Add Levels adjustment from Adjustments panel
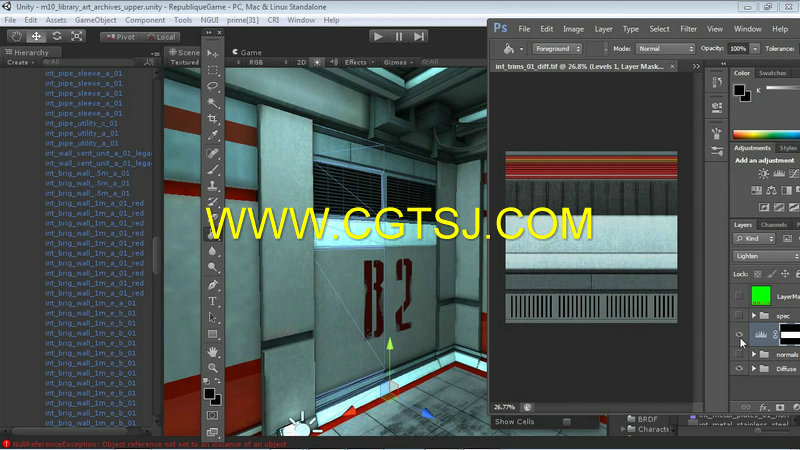 [779, 173]
